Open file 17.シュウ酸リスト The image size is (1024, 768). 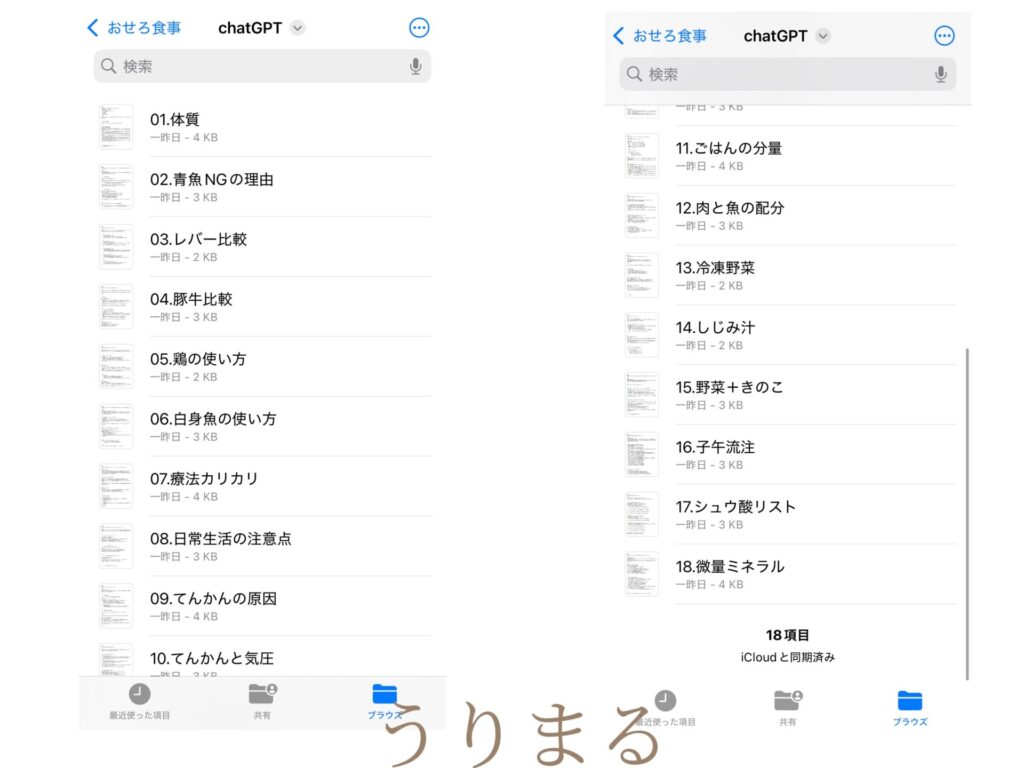790,515
